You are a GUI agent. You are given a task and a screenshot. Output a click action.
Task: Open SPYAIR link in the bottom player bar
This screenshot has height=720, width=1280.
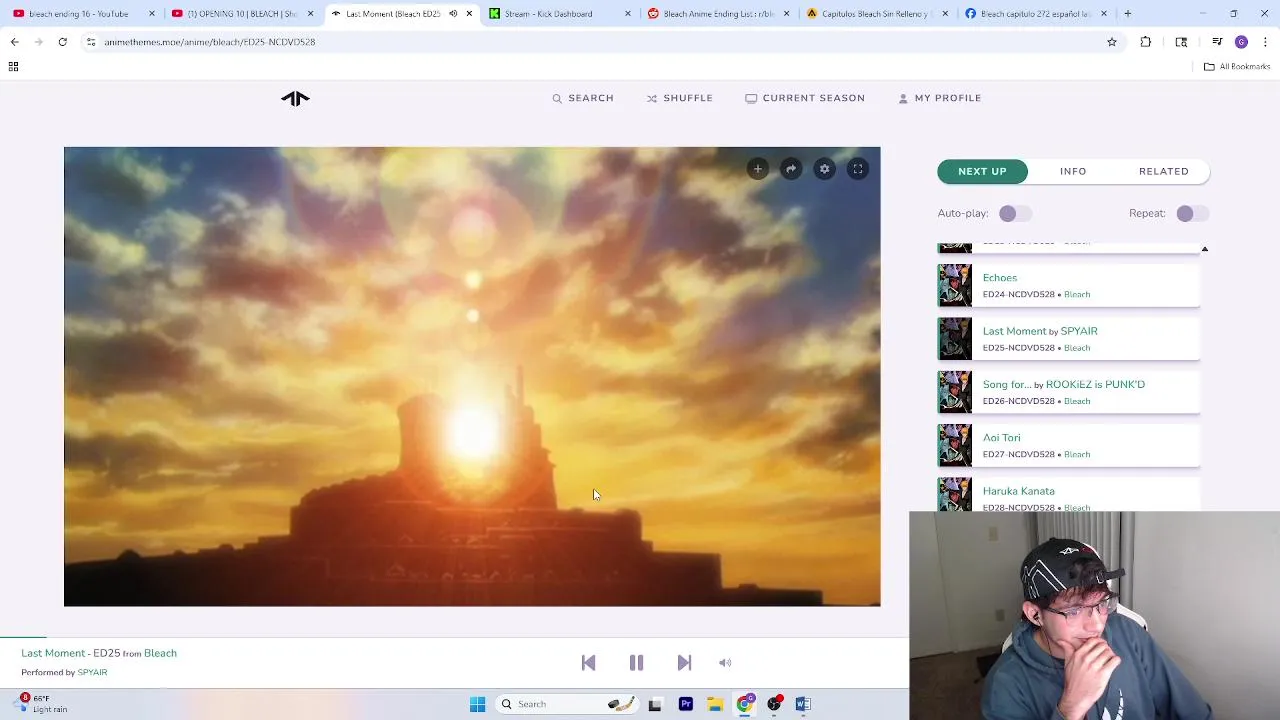coord(92,672)
